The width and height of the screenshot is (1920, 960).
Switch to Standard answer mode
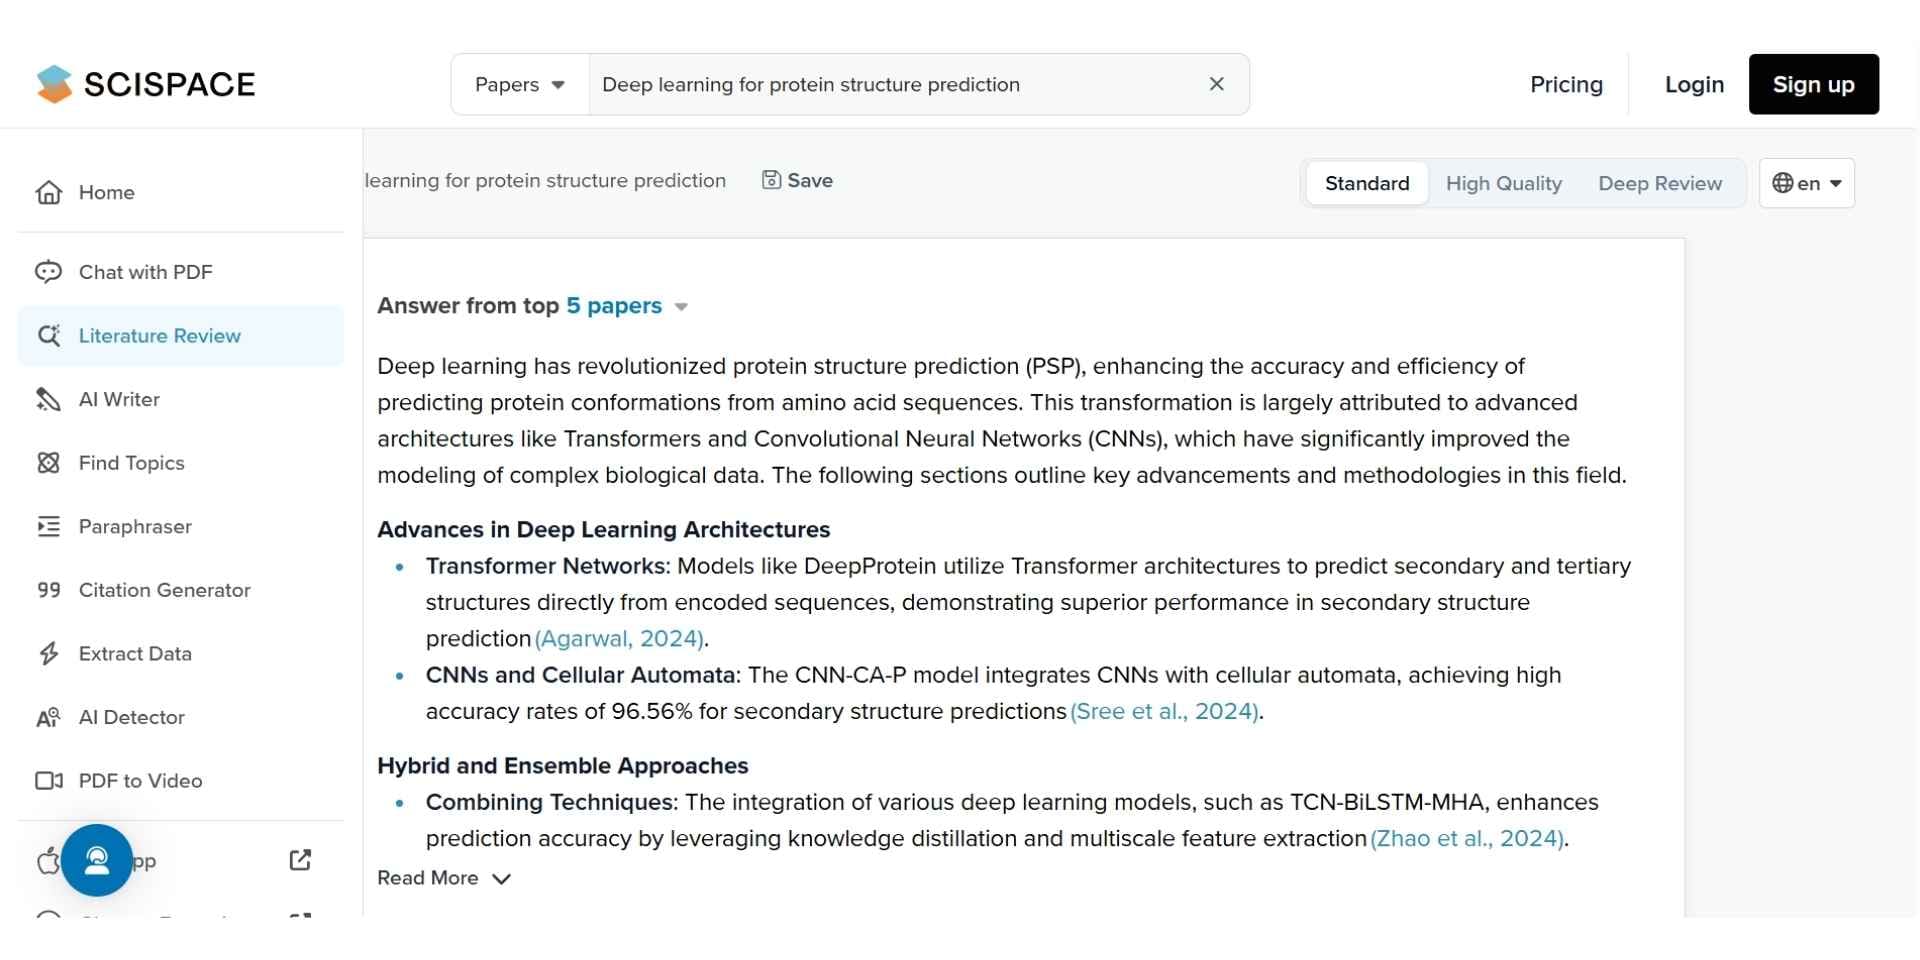(x=1367, y=183)
